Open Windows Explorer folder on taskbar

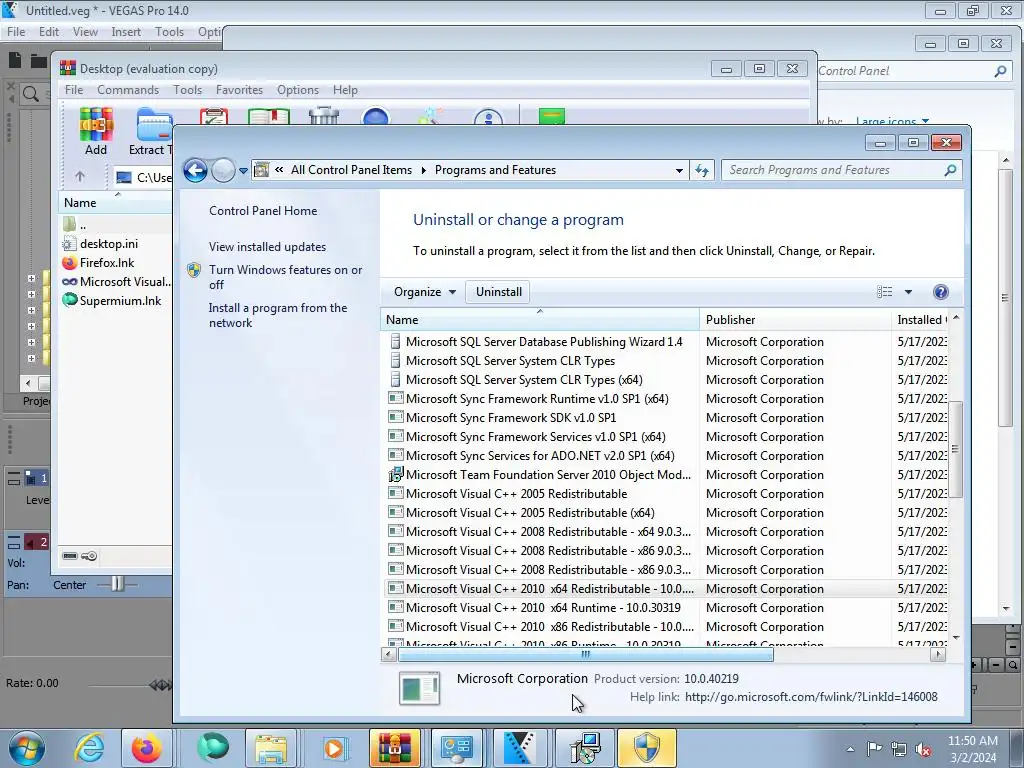pyautogui.click(x=270, y=748)
